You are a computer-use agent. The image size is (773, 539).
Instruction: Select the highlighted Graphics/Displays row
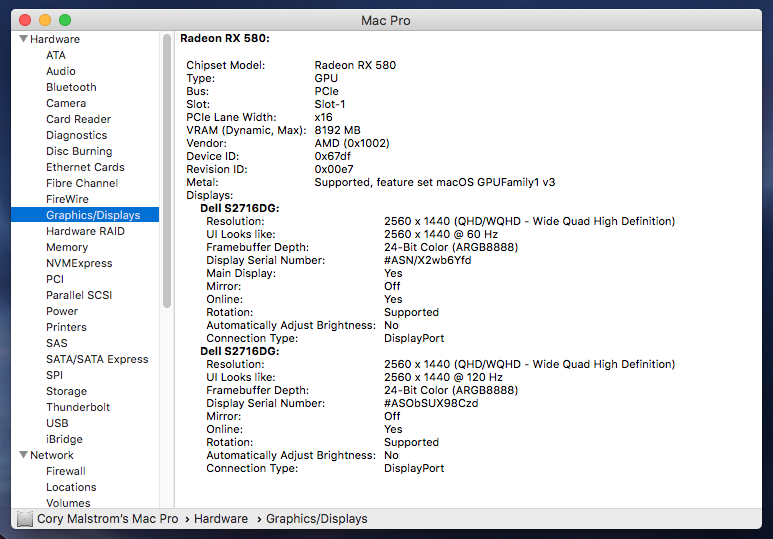coord(85,215)
